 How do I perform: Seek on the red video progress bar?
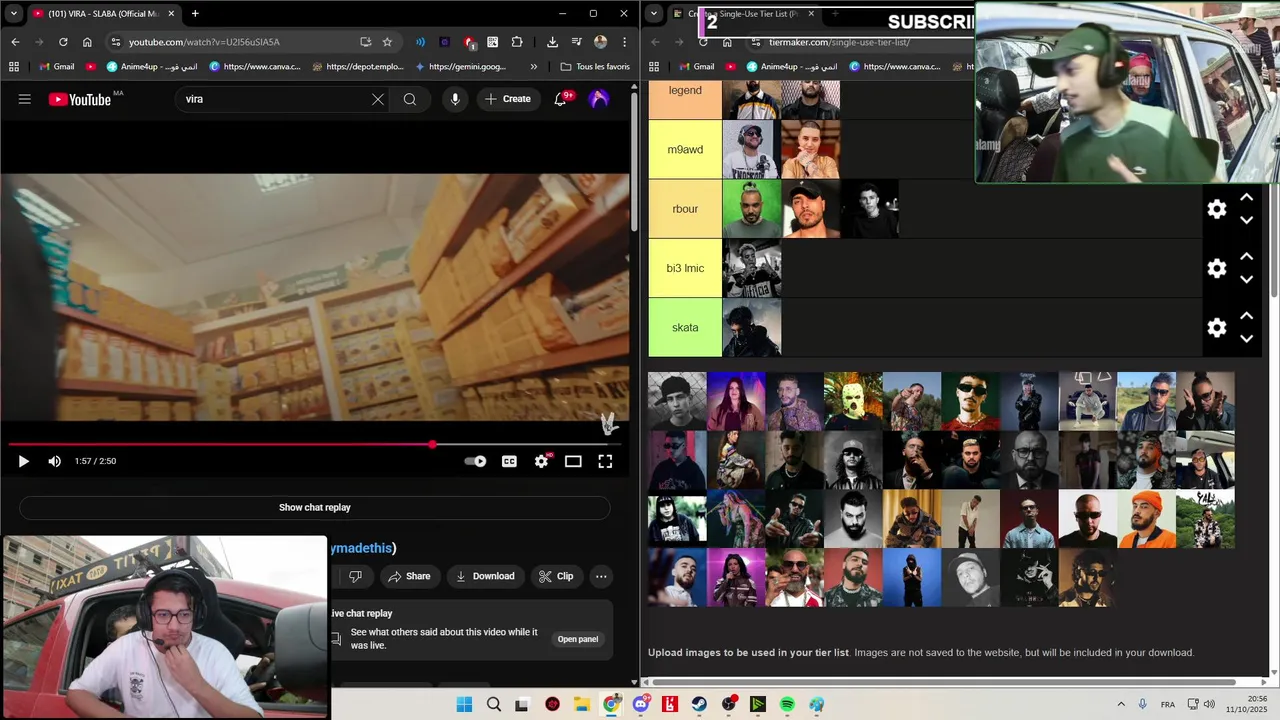coord(315,444)
